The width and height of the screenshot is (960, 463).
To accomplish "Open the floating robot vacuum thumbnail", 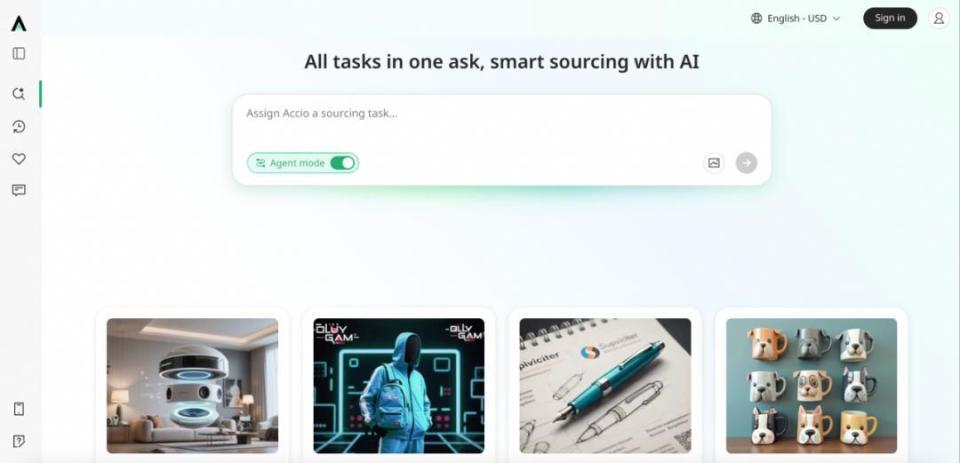I will [x=192, y=386].
